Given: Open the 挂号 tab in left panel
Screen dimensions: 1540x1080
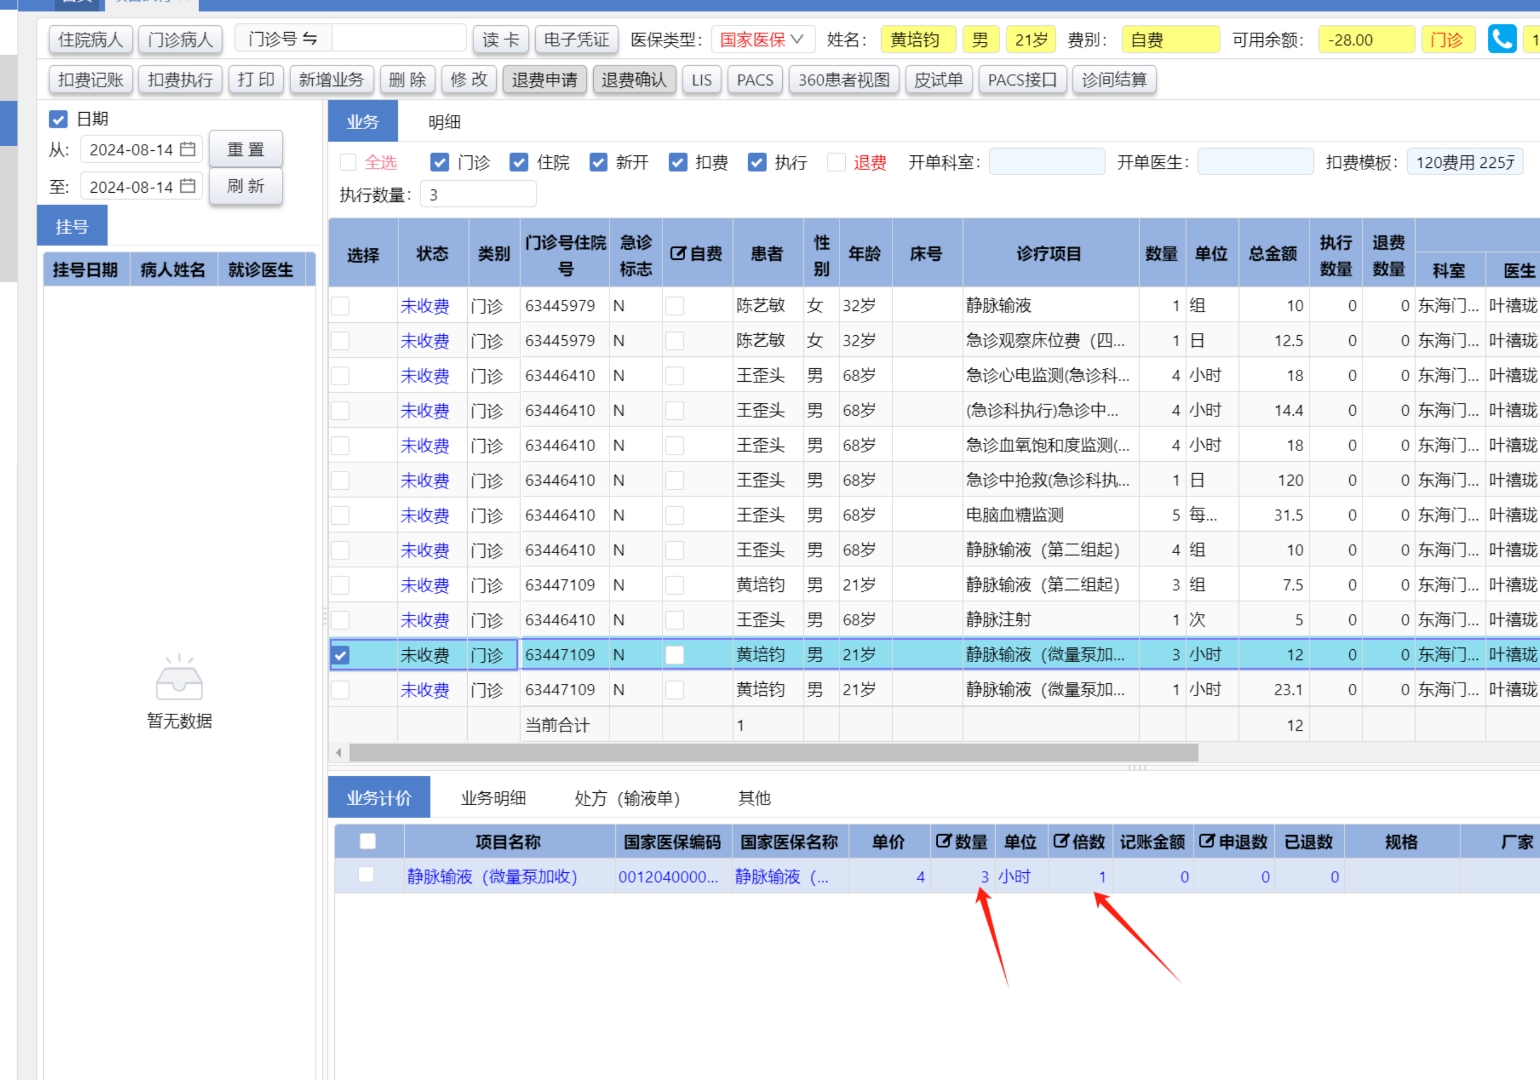Looking at the screenshot, I should [x=72, y=226].
